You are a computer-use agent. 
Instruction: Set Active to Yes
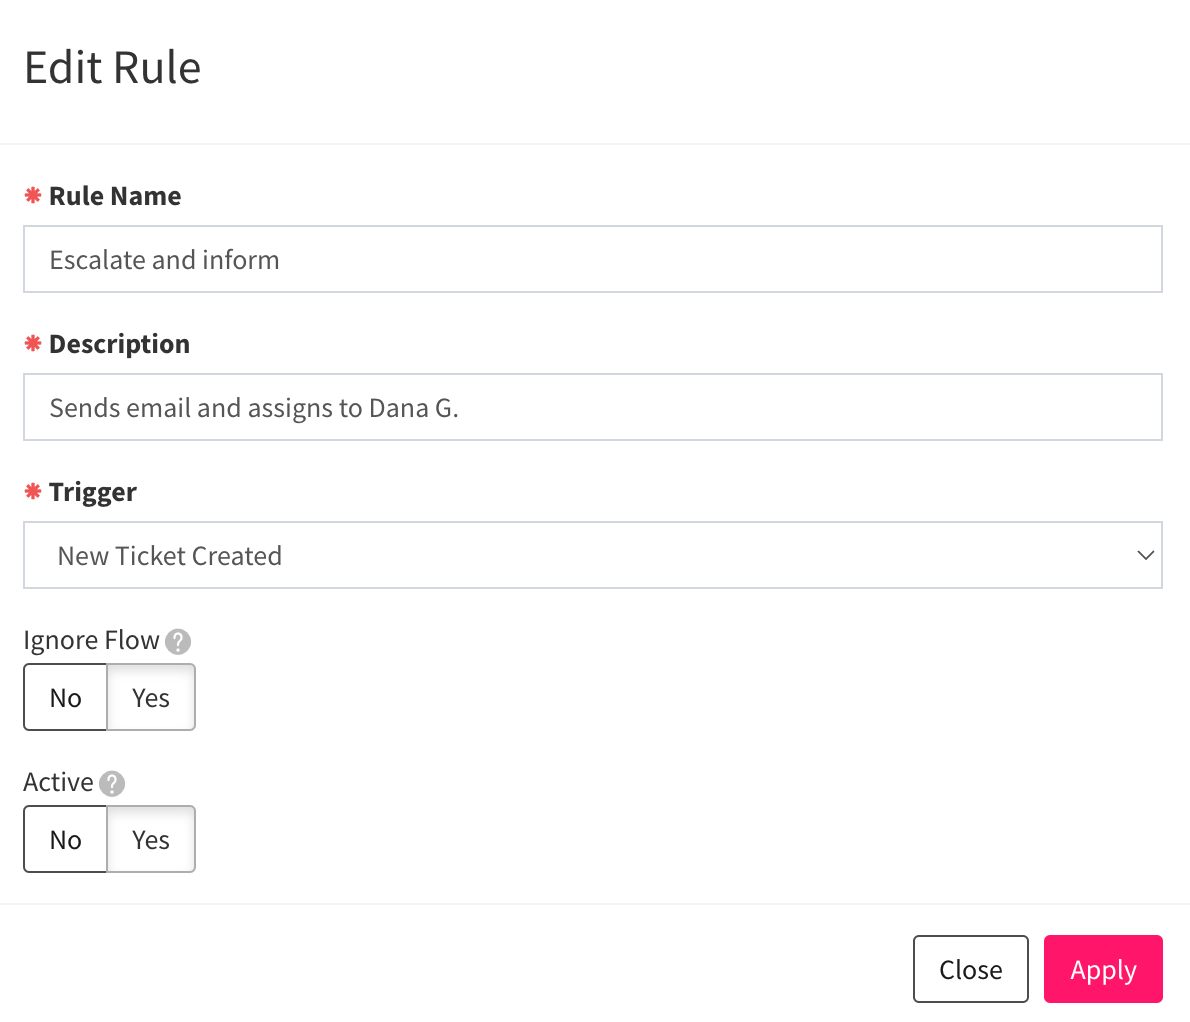coord(151,839)
